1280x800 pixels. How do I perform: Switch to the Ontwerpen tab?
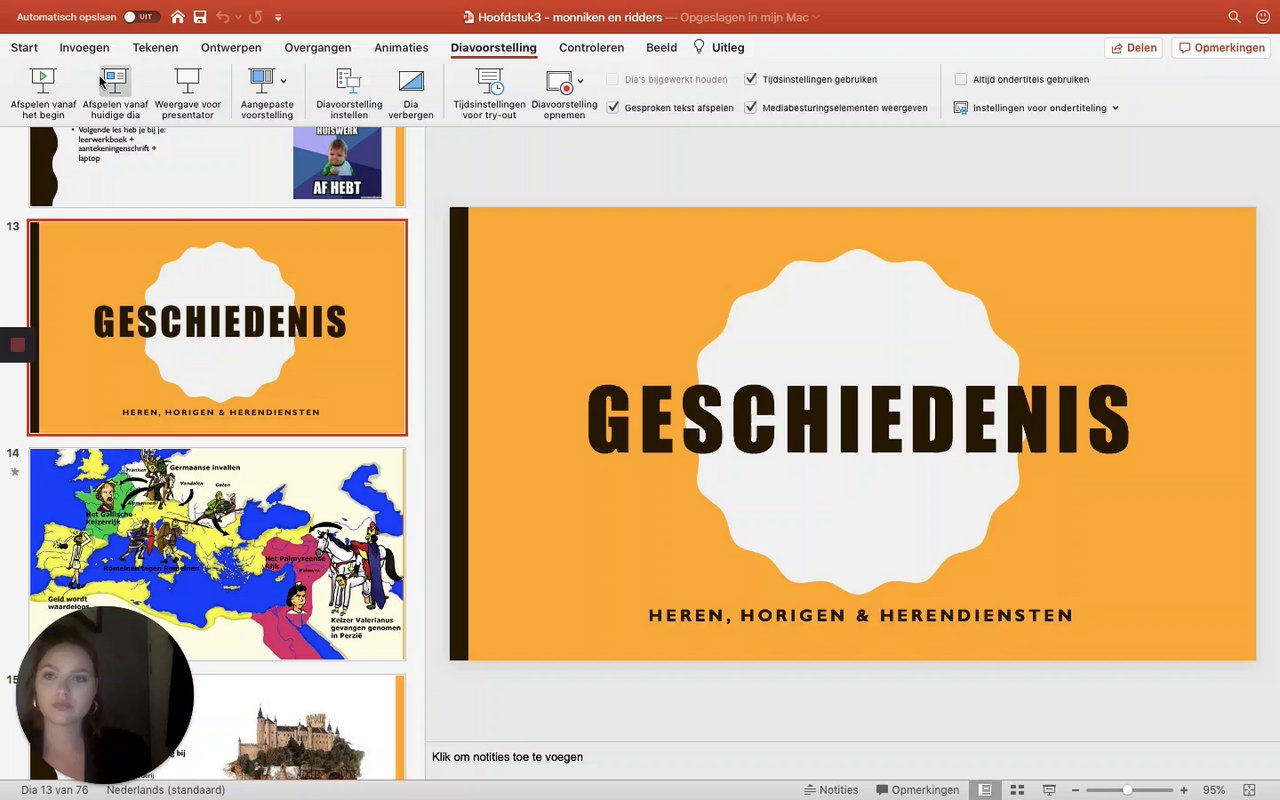[x=231, y=47]
